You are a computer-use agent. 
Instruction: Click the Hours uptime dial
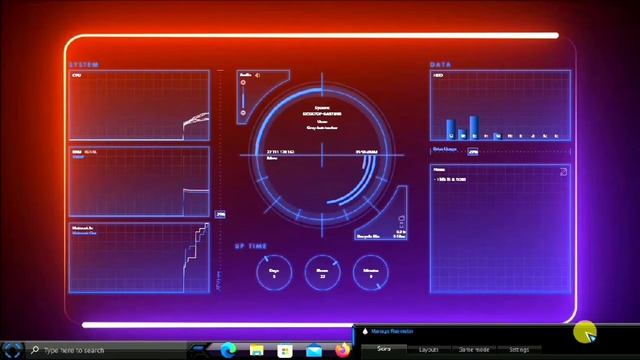tap(322, 273)
